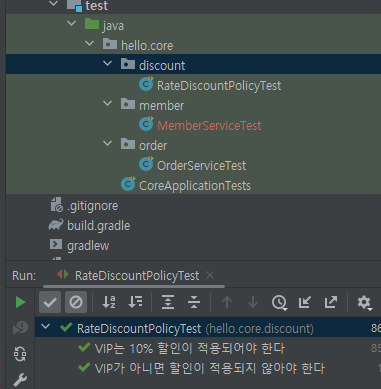Click Import Tests icon
This screenshot has height=389, width=381.
point(305,302)
